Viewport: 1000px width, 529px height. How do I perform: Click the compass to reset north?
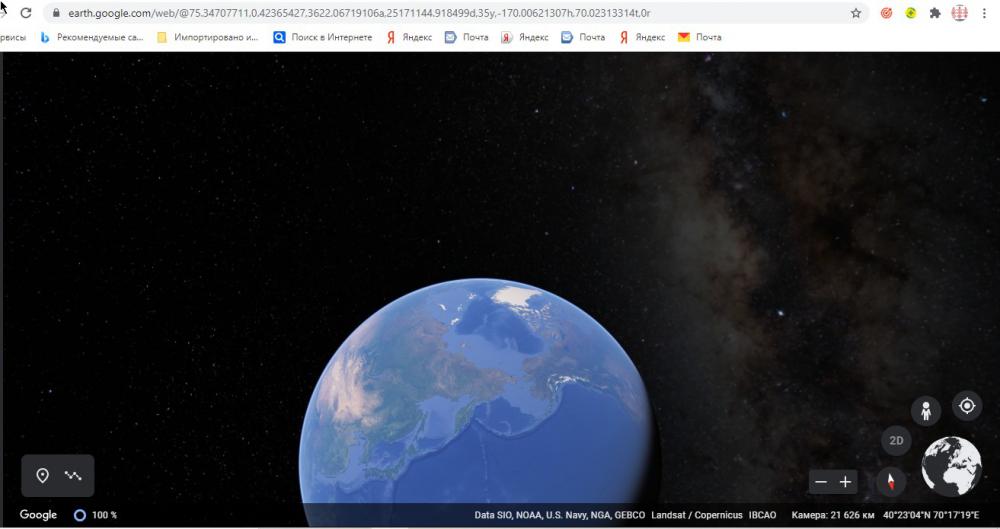(891, 481)
